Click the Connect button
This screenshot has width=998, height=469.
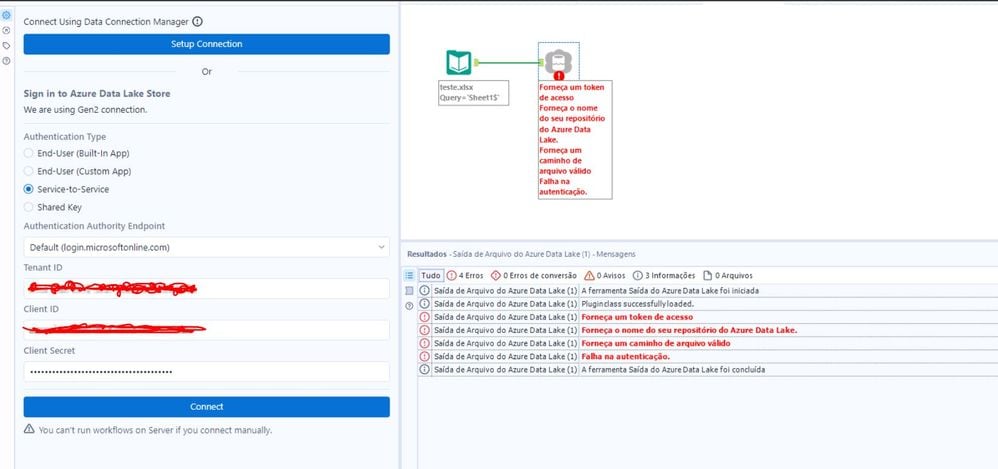(x=207, y=407)
